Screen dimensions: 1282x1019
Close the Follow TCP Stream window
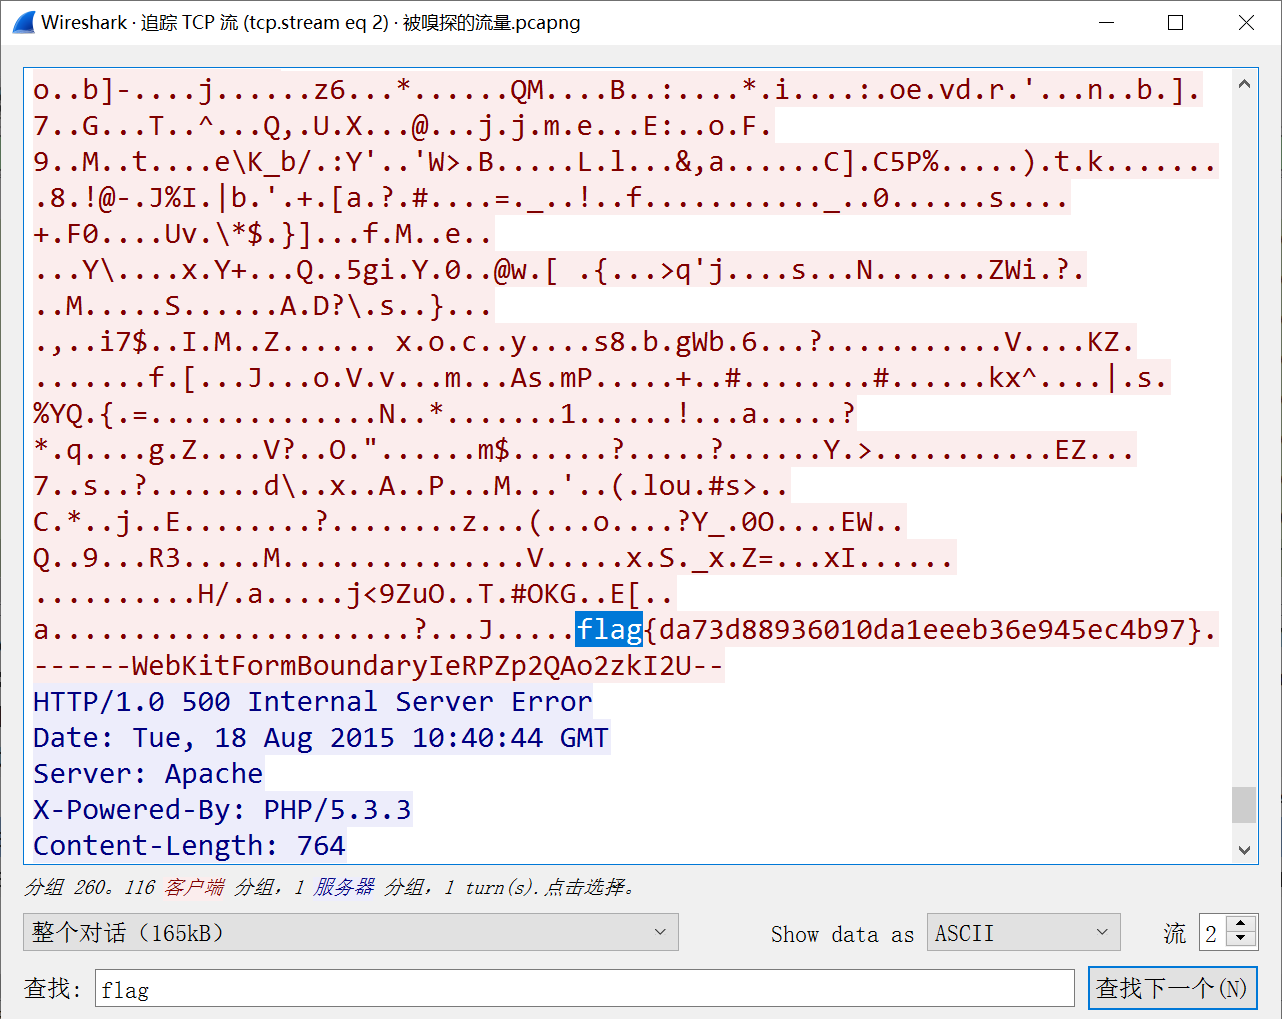(x=1246, y=22)
